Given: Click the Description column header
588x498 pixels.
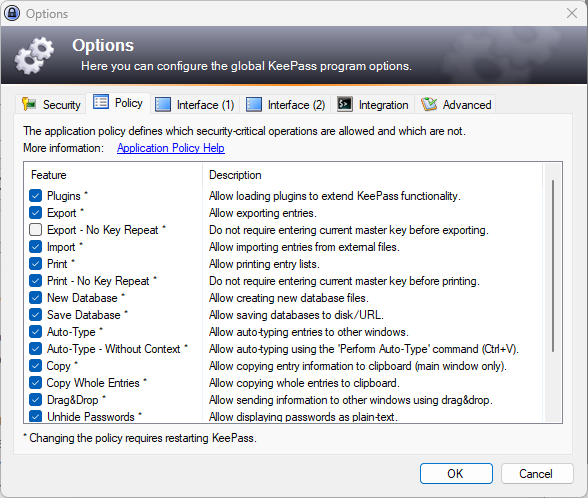Looking at the screenshot, I should [373, 175].
